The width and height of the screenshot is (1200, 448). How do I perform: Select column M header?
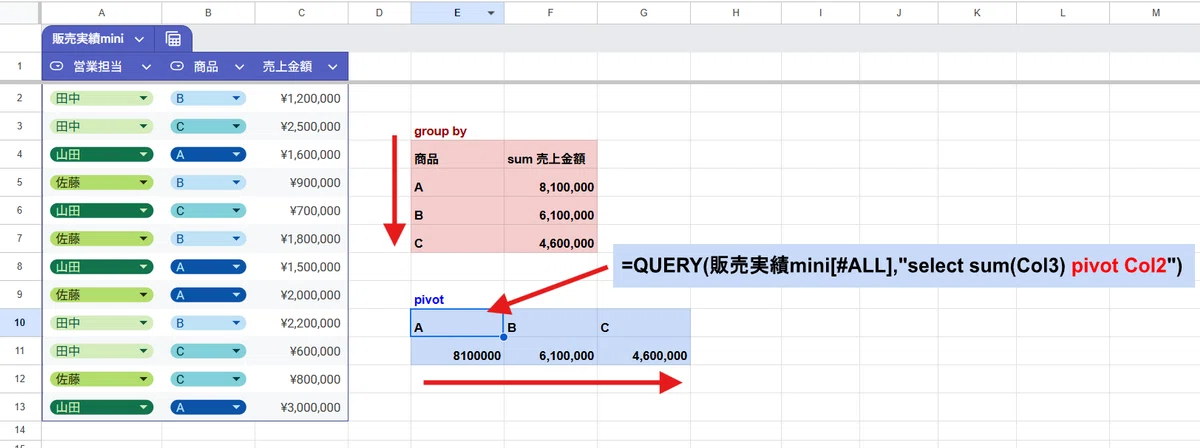click(x=1156, y=13)
